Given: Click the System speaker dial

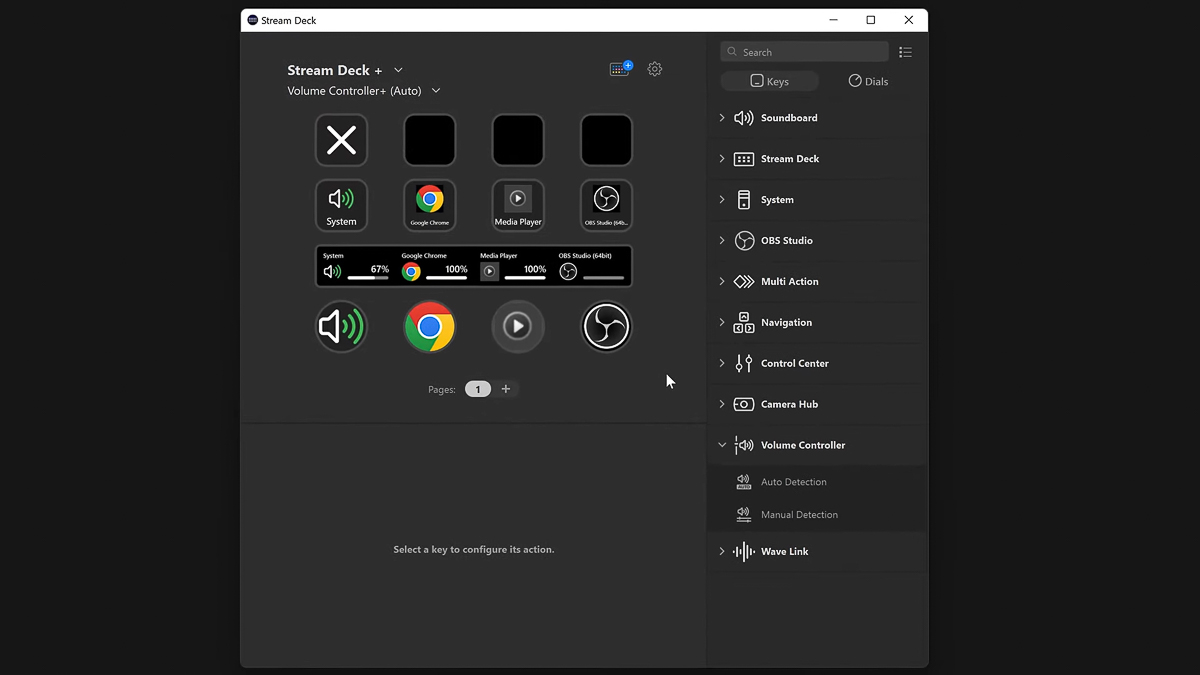Looking at the screenshot, I should pos(341,326).
